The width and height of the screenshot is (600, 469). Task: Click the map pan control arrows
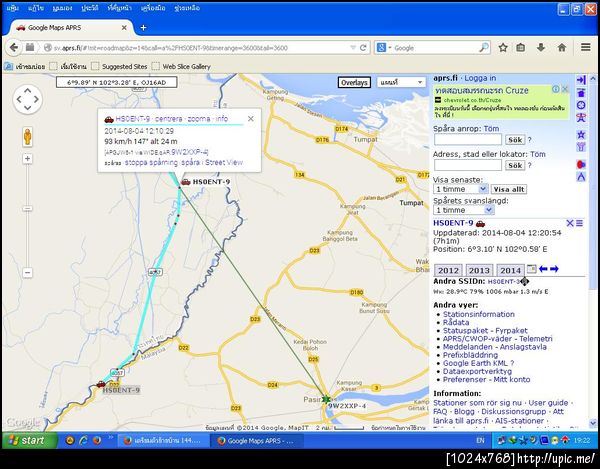coord(27,99)
